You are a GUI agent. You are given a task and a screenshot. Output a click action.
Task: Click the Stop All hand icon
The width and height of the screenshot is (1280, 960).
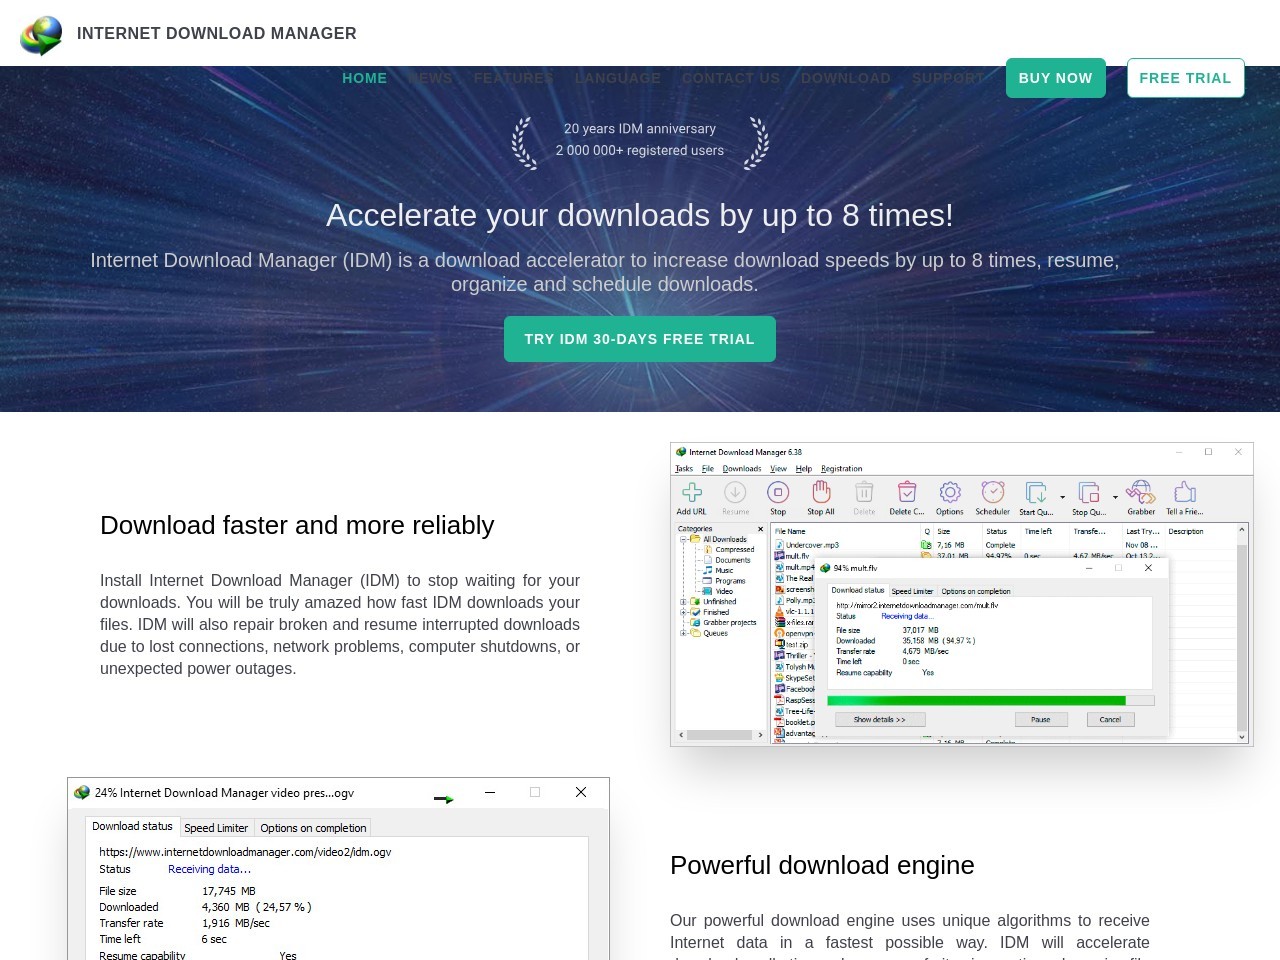pyautogui.click(x=821, y=492)
